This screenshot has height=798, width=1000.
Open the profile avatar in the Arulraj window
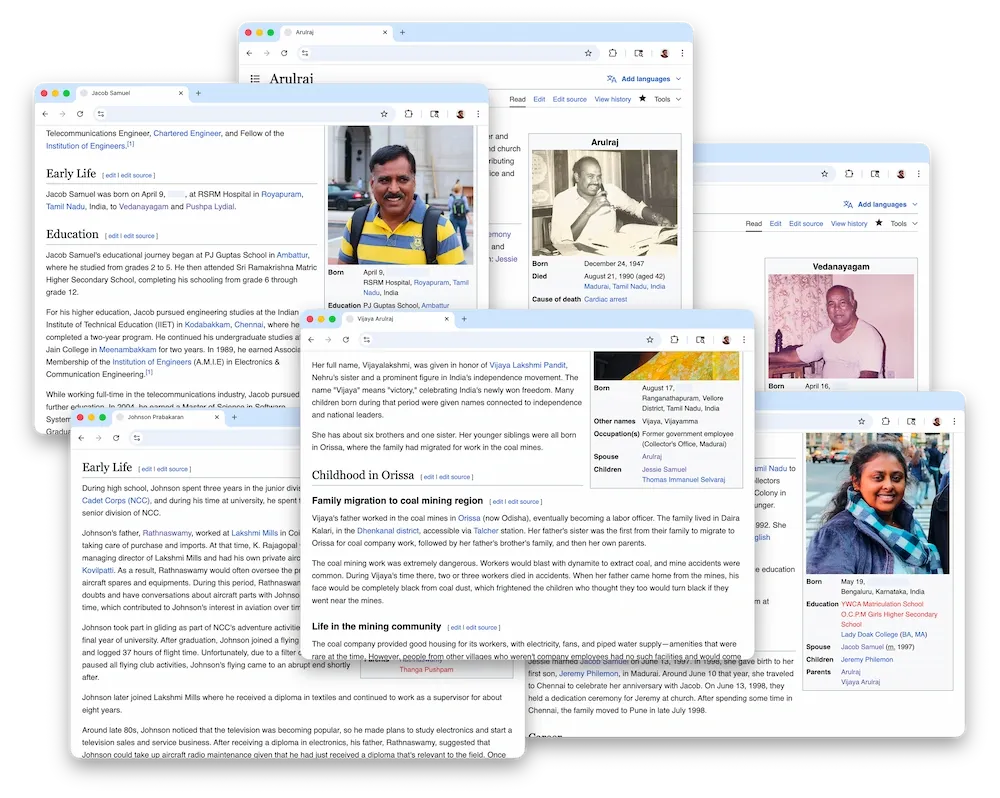665,54
